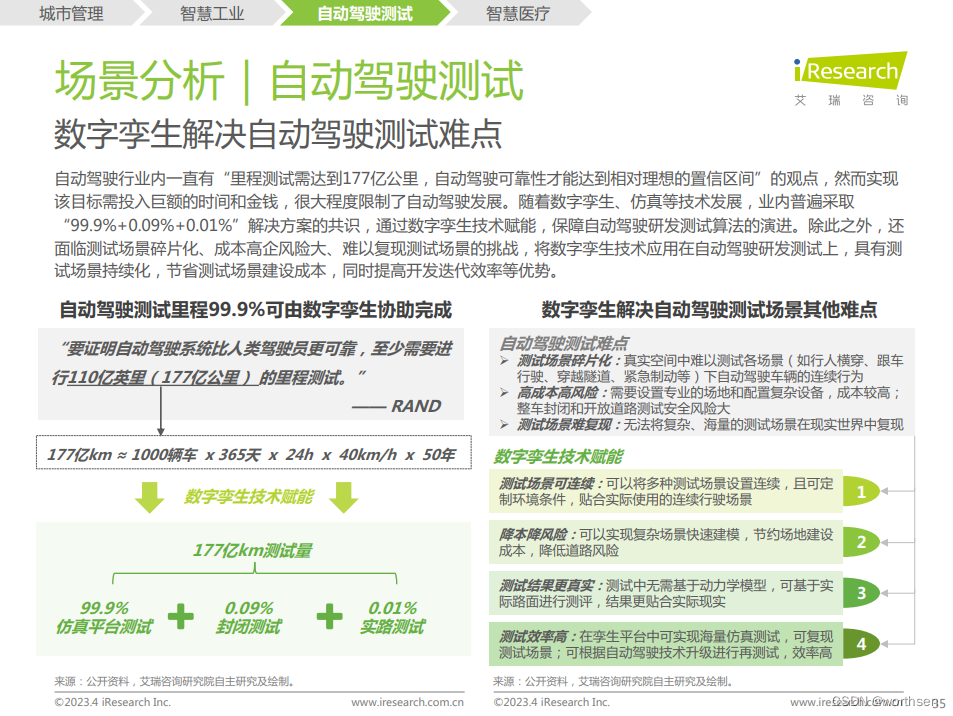Click the 177亿km测试量 label
The height and width of the screenshot is (716, 953).
253,551
